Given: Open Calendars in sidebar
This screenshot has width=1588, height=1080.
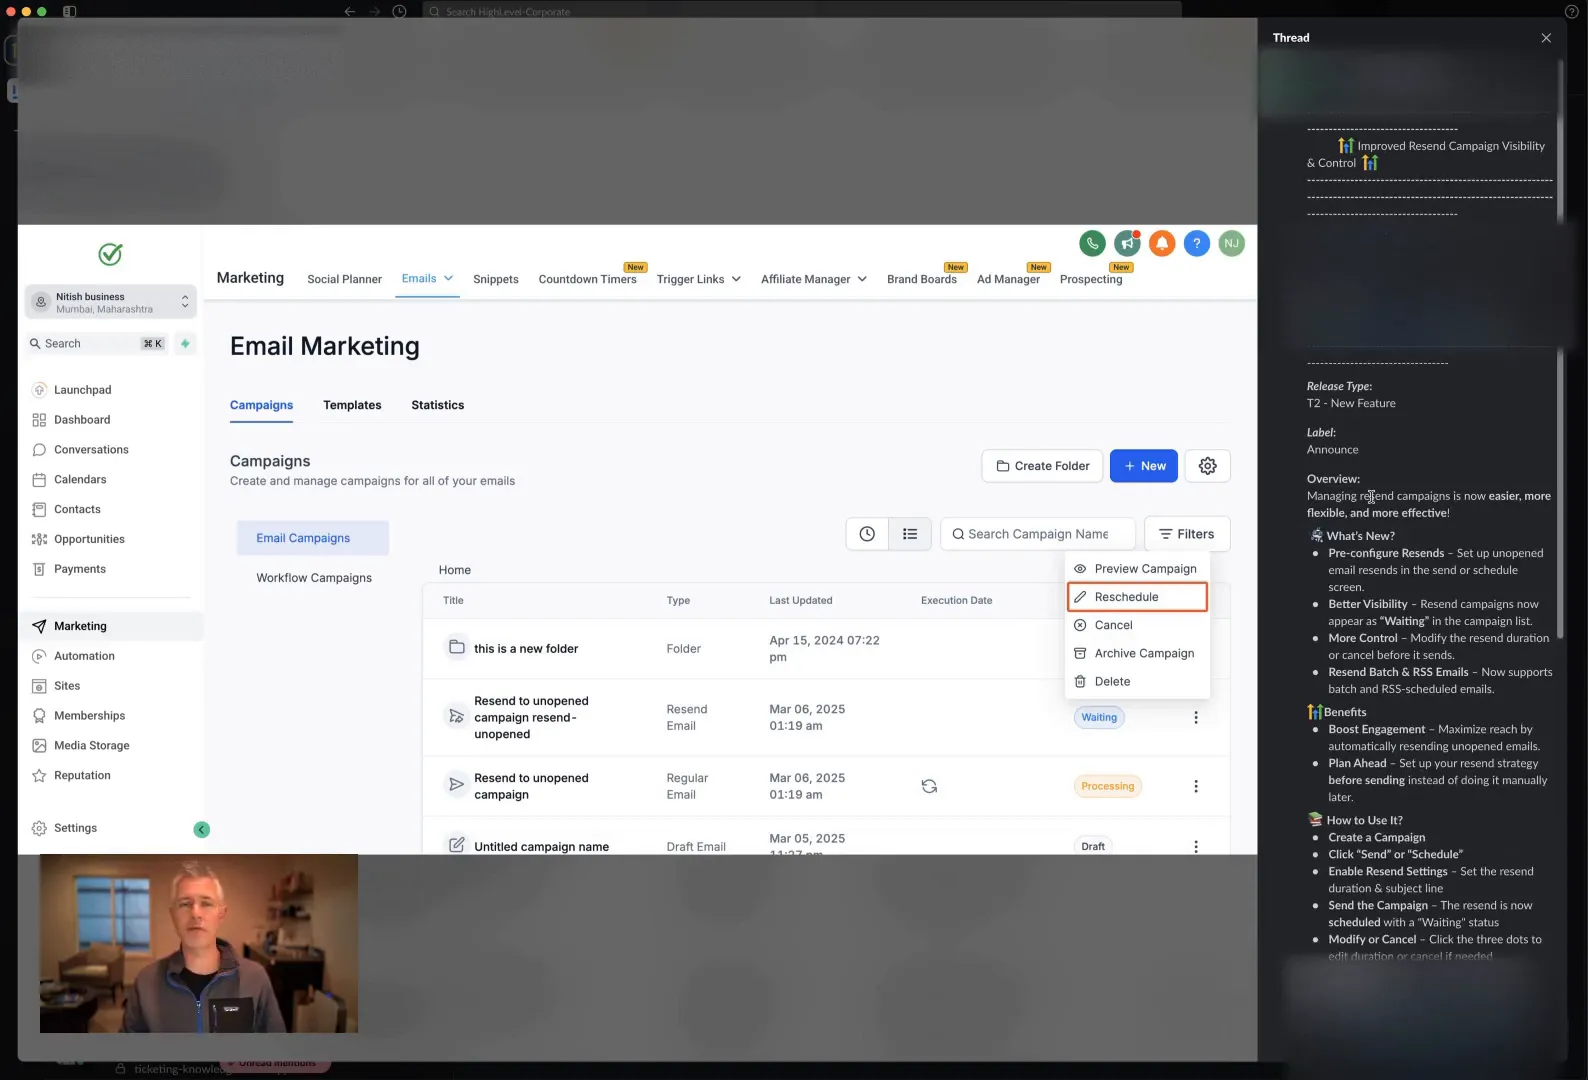Looking at the screenshot, I should 79,480.
